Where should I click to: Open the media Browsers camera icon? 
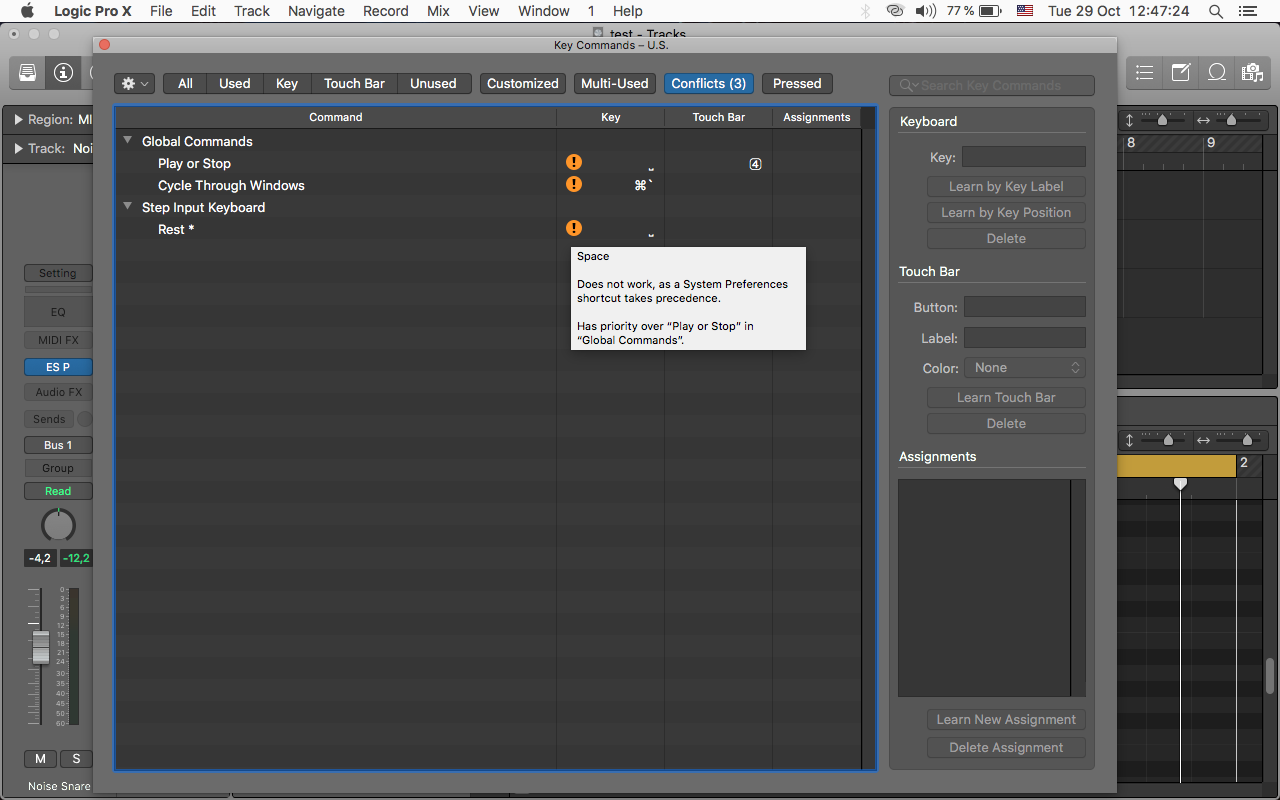1252,72
